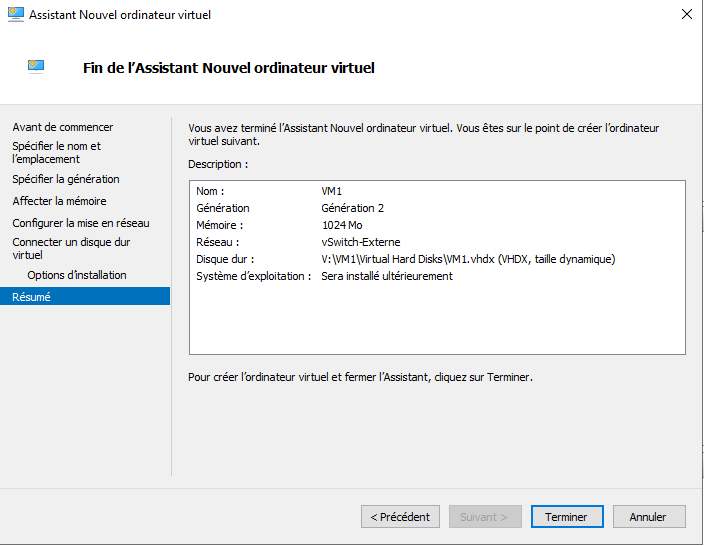
Task: Open the Options d'installation sub-step
Action: 77,275
